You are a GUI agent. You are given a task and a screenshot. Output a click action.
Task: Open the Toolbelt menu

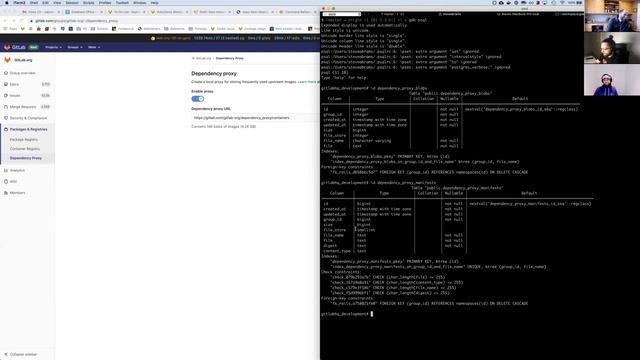(122, 3)
